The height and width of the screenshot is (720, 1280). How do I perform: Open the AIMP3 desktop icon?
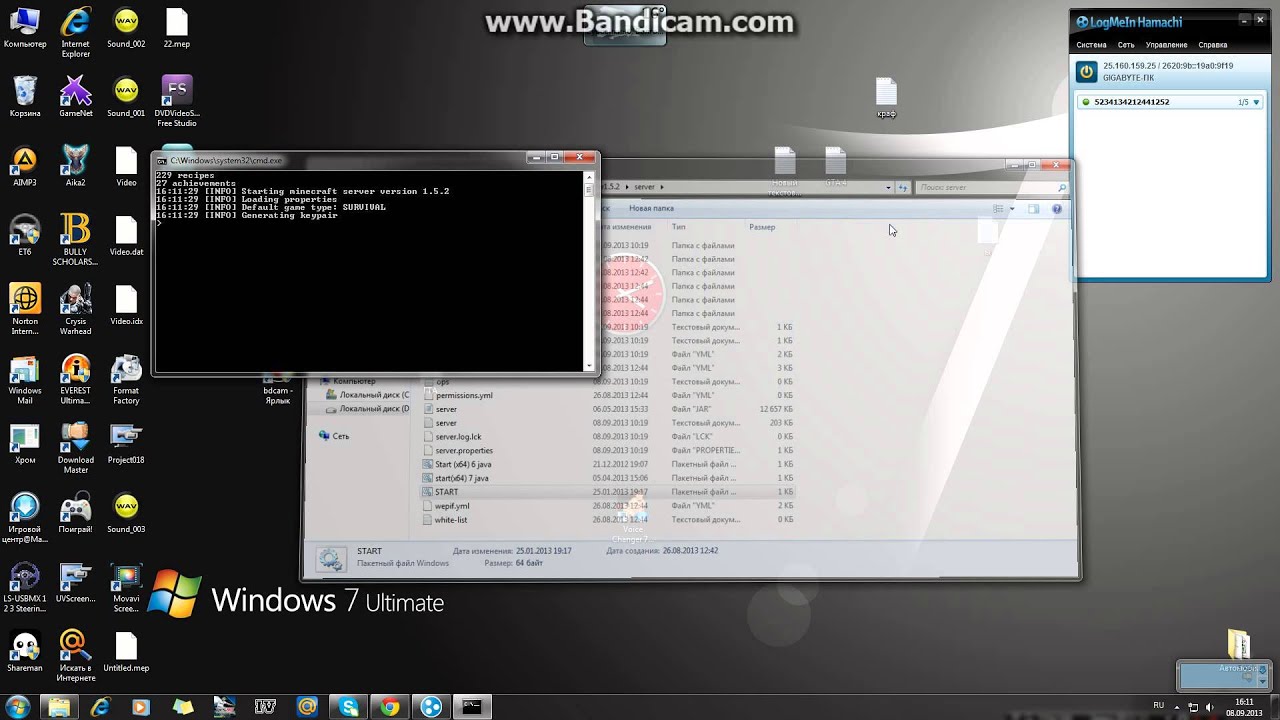click(x=25, y=167)
